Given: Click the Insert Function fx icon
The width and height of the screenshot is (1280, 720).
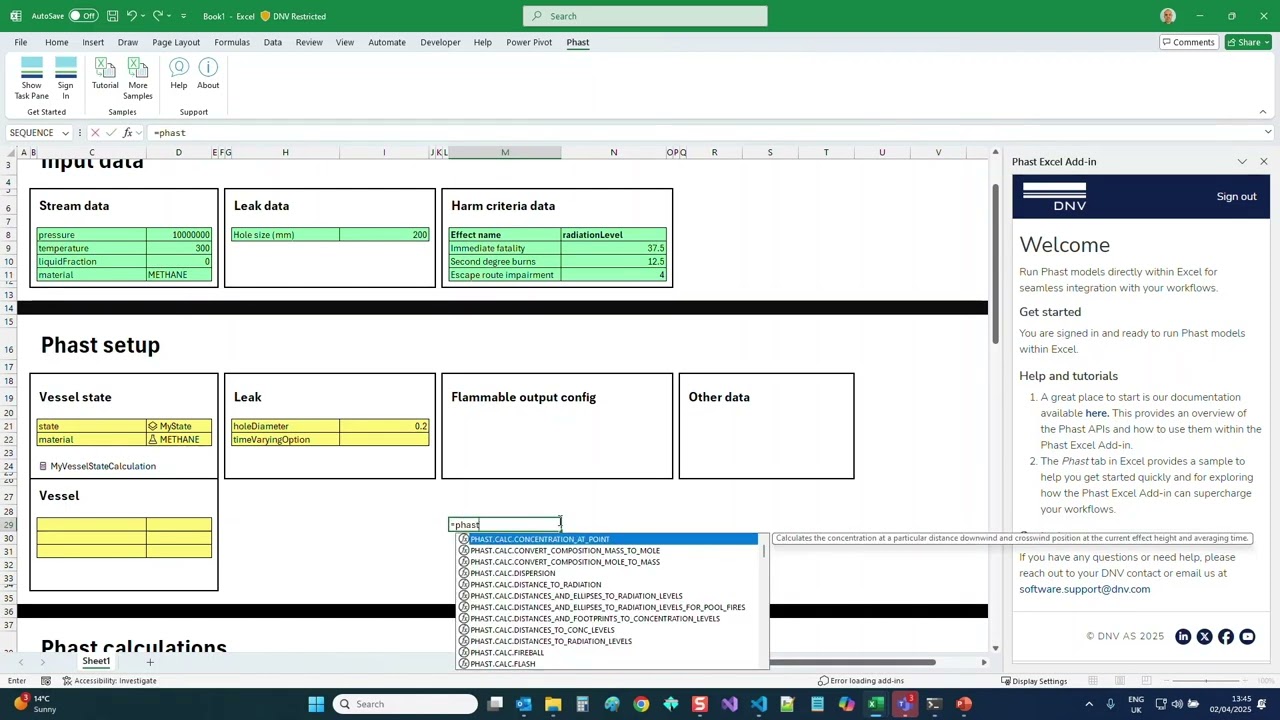Looking at the screenshot, I should (x=127, y=133).
